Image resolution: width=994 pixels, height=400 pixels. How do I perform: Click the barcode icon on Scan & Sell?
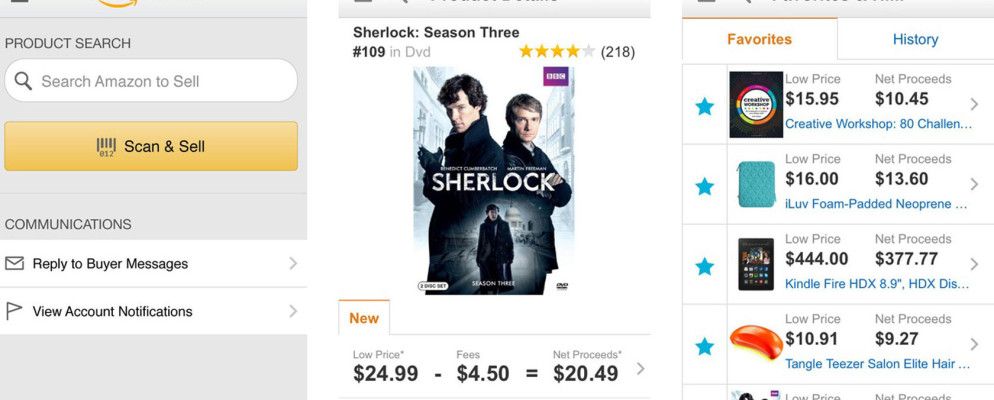tap(106, 146)
